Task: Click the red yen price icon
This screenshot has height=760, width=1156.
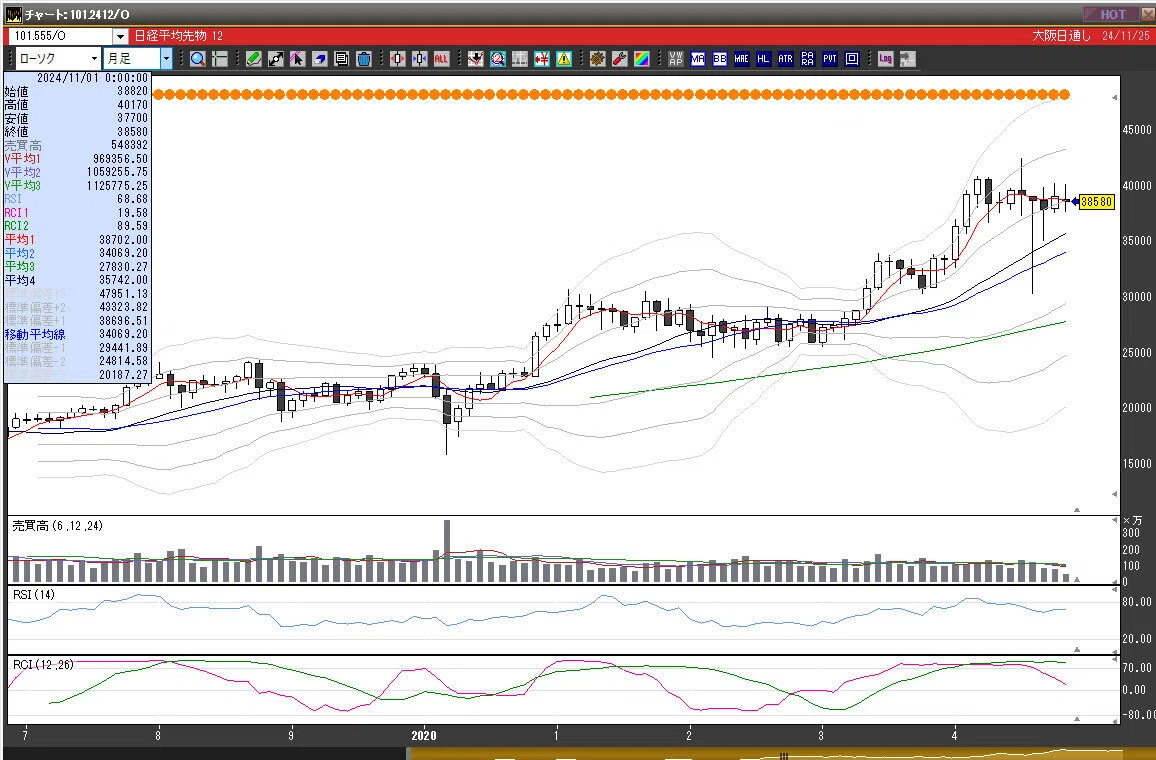Action: 542,59
